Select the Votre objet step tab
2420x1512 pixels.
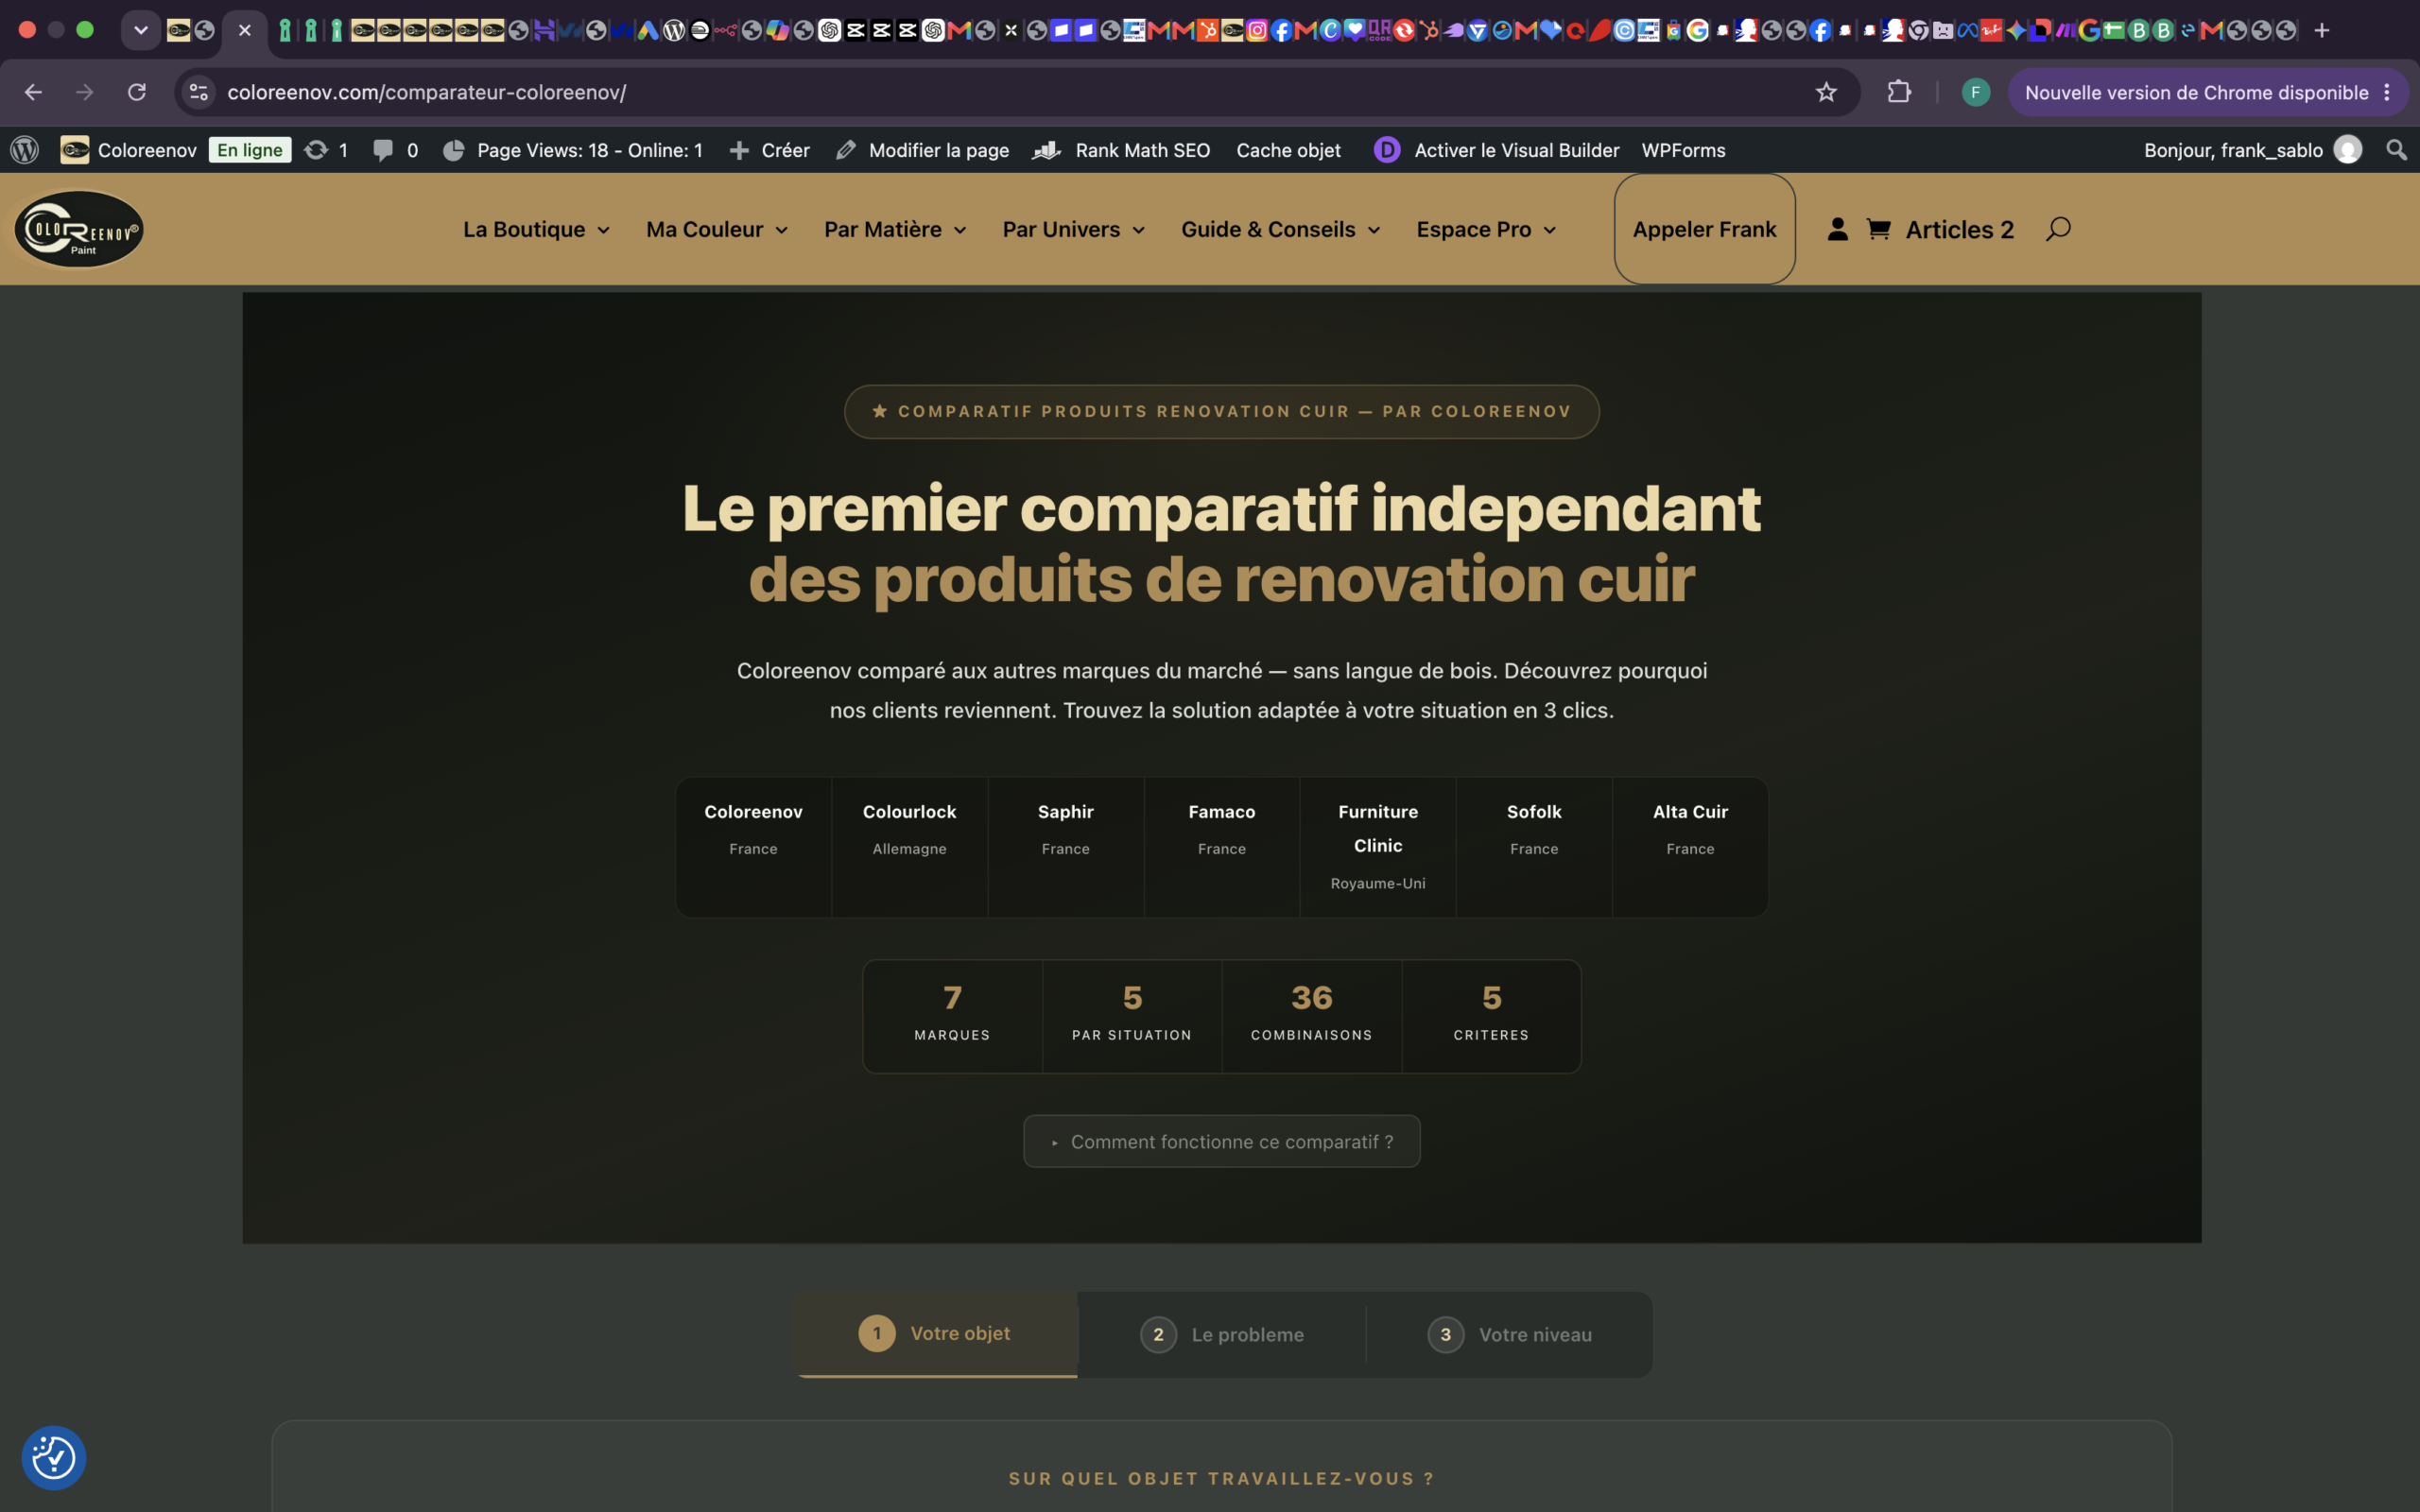pyautogui.click(x=936, y=1334)
